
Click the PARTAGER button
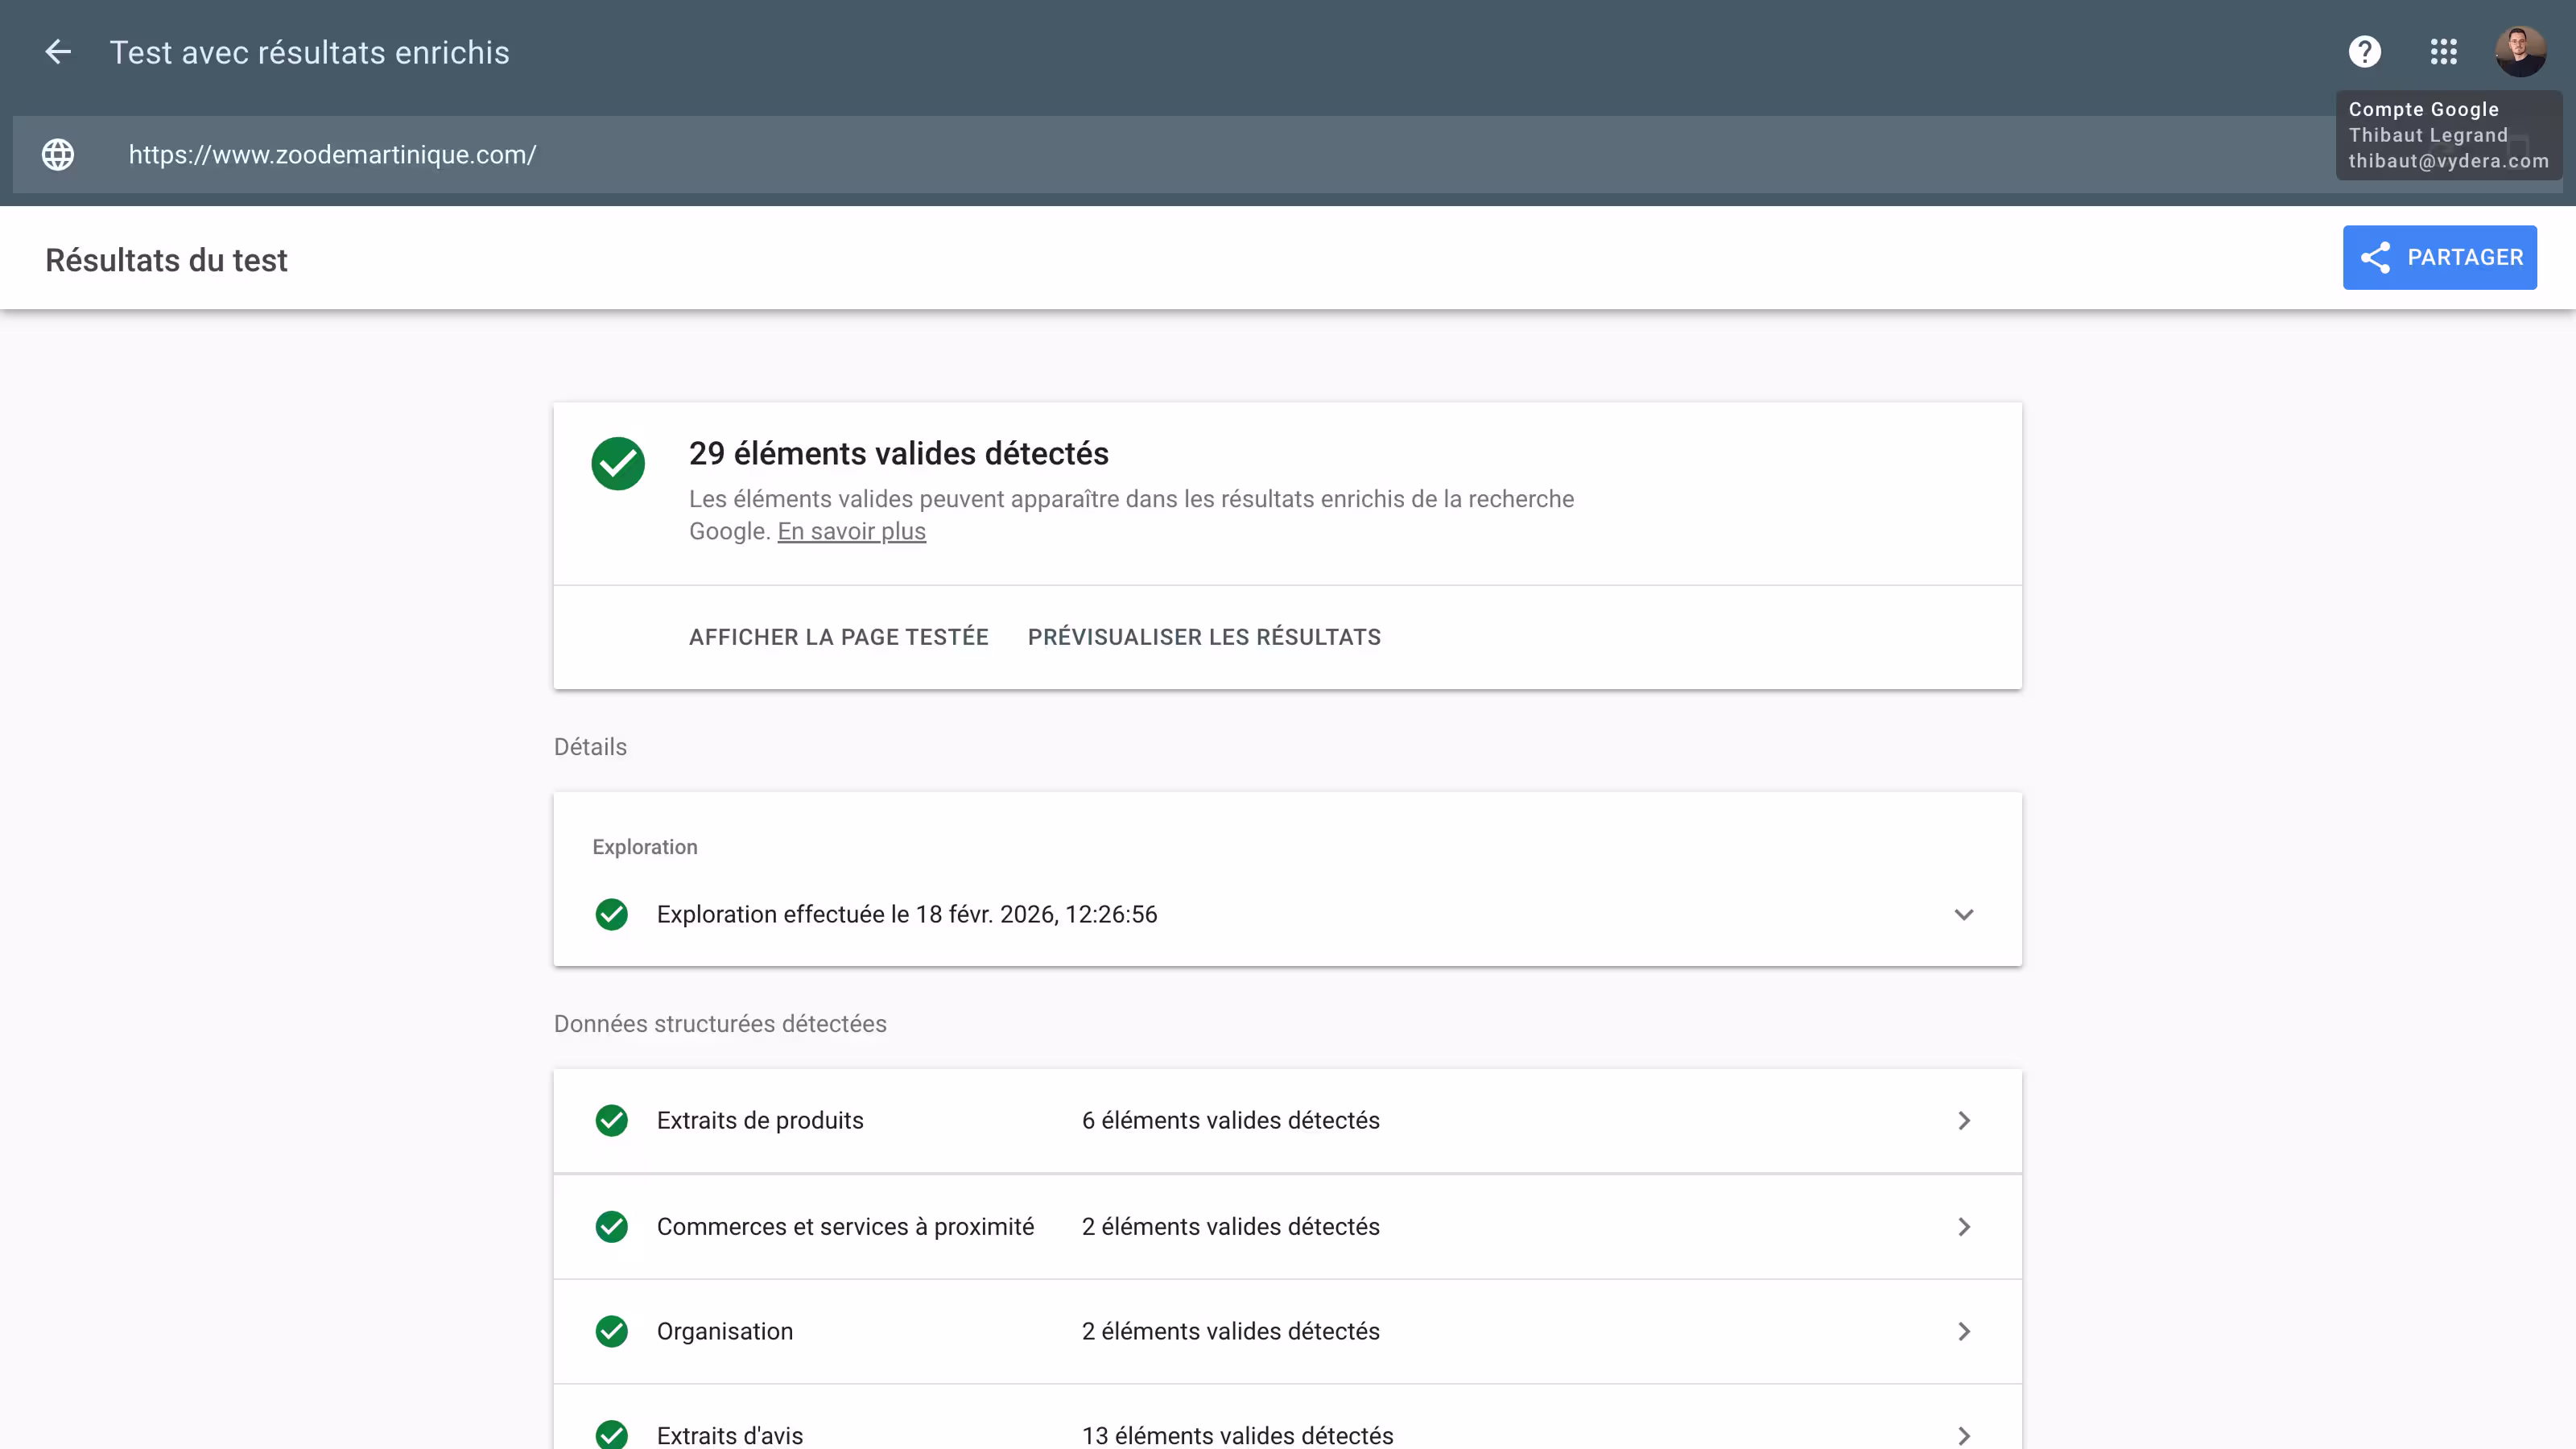coord(2440,257)
